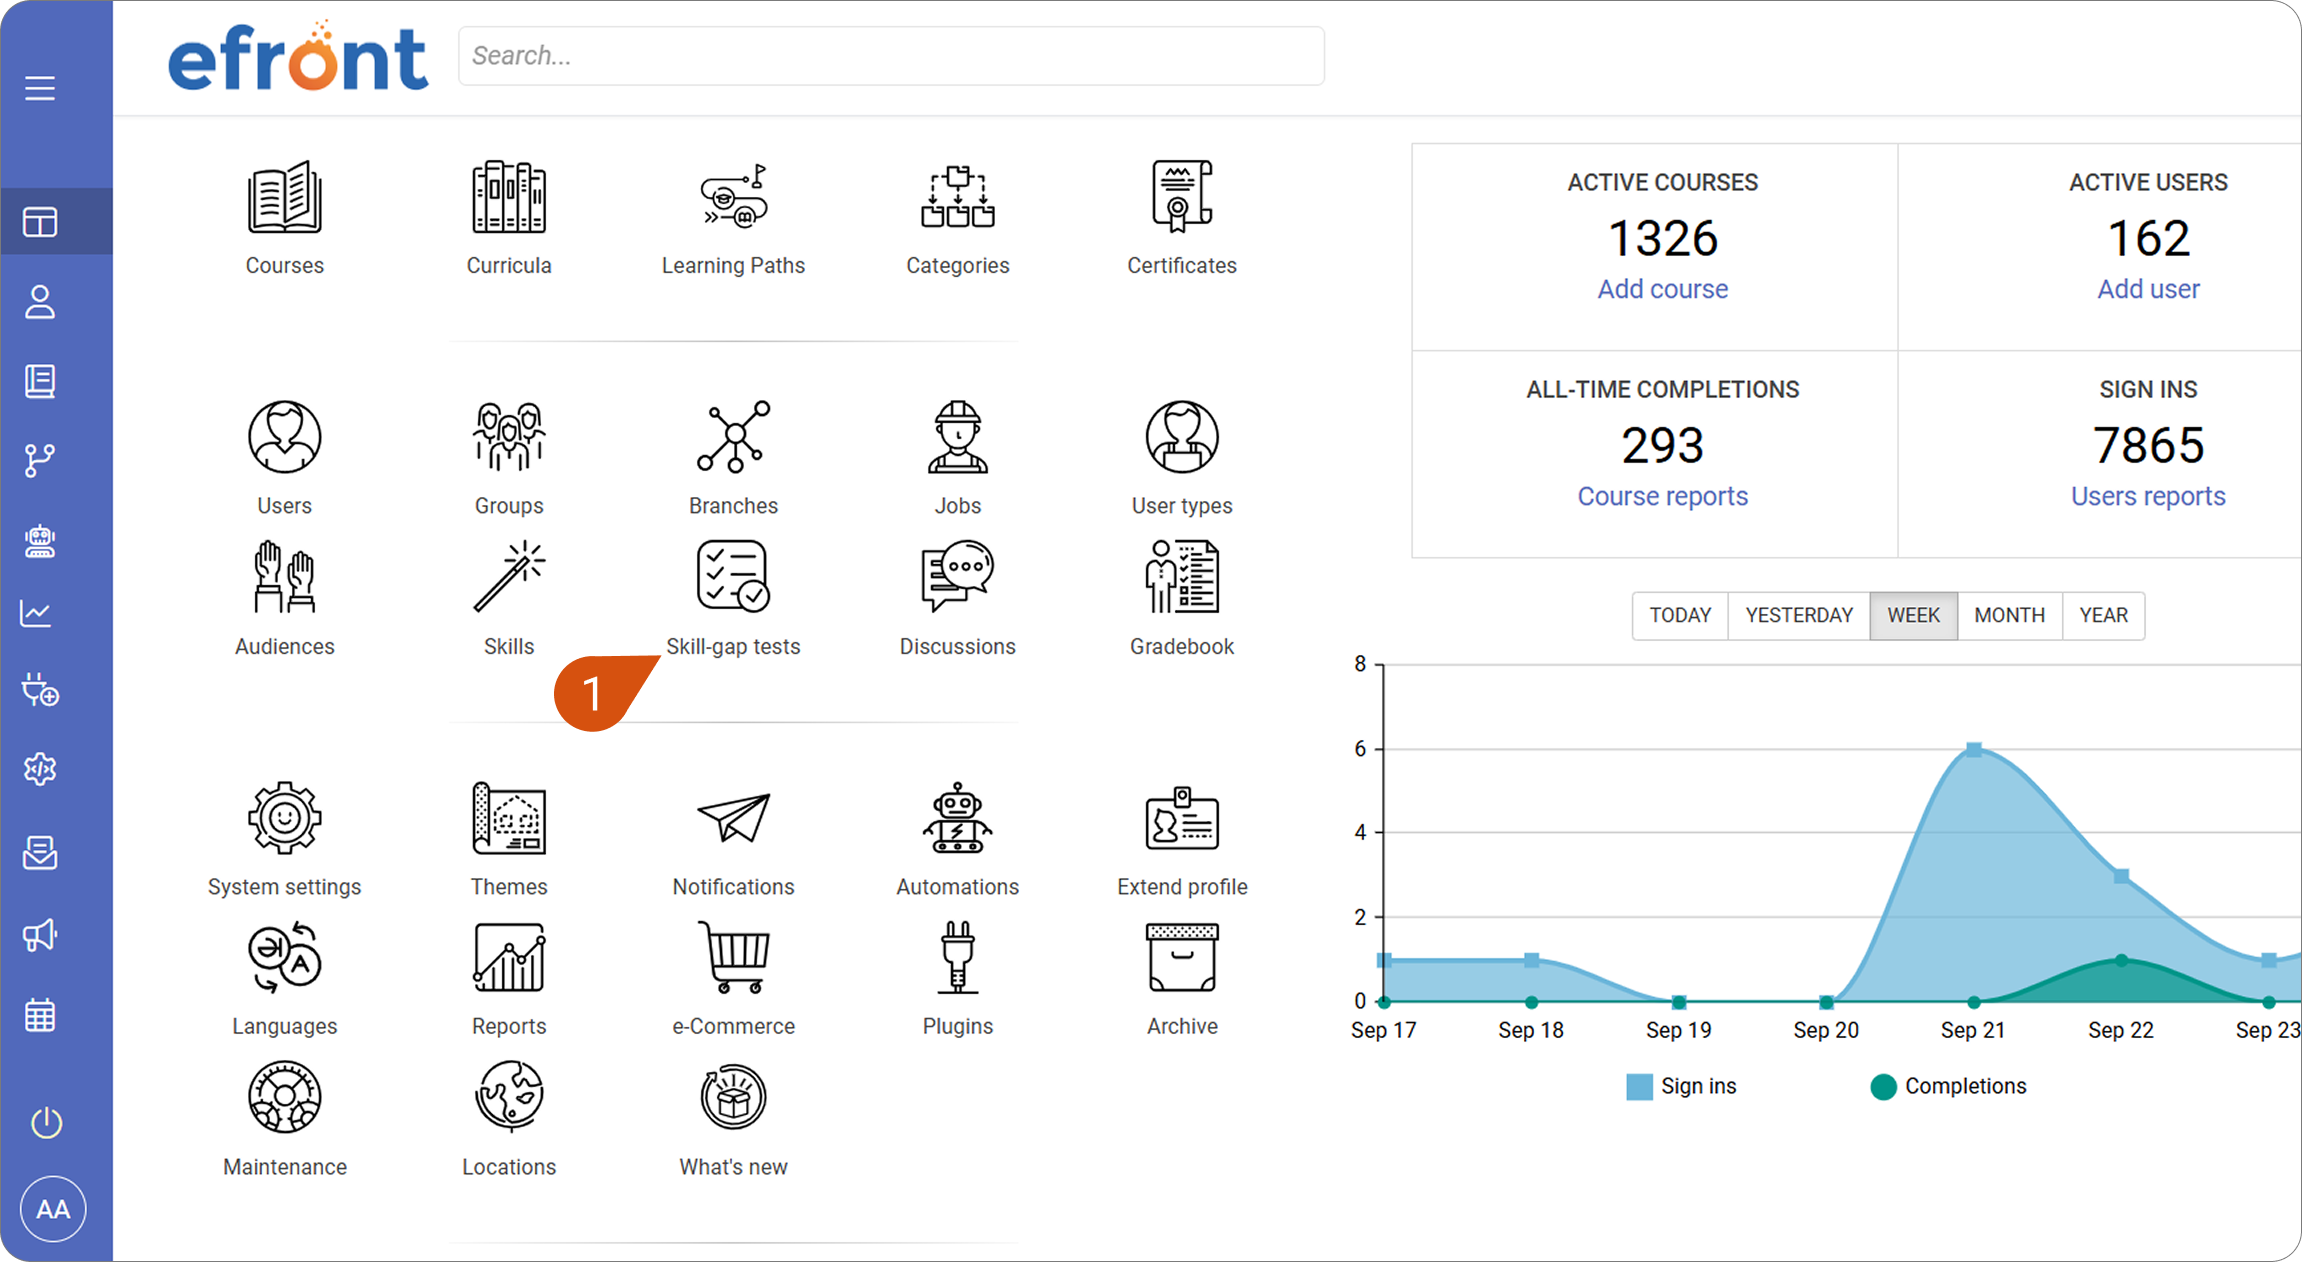Open the Categories icon

957,198
